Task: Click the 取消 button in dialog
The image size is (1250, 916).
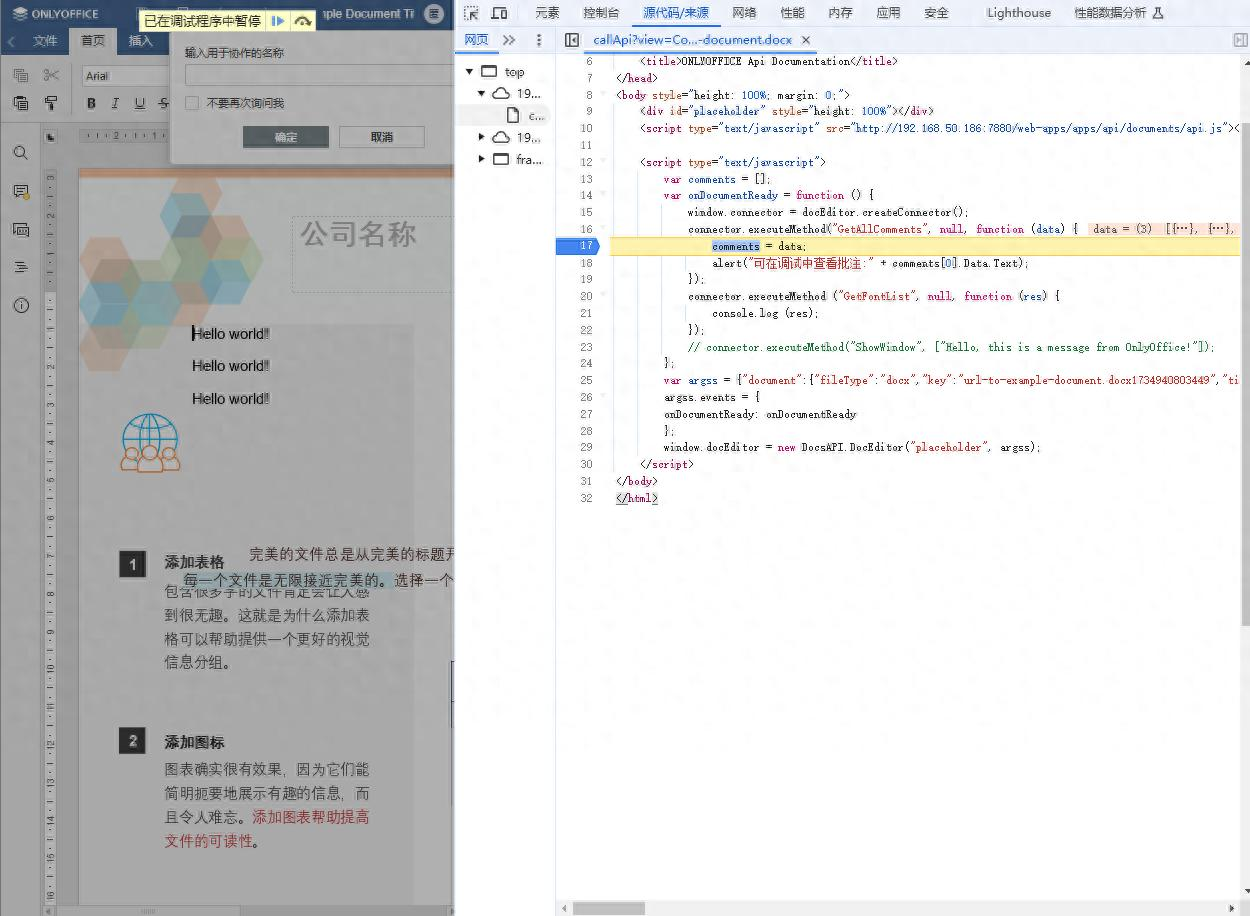Action: click(382, 137)
